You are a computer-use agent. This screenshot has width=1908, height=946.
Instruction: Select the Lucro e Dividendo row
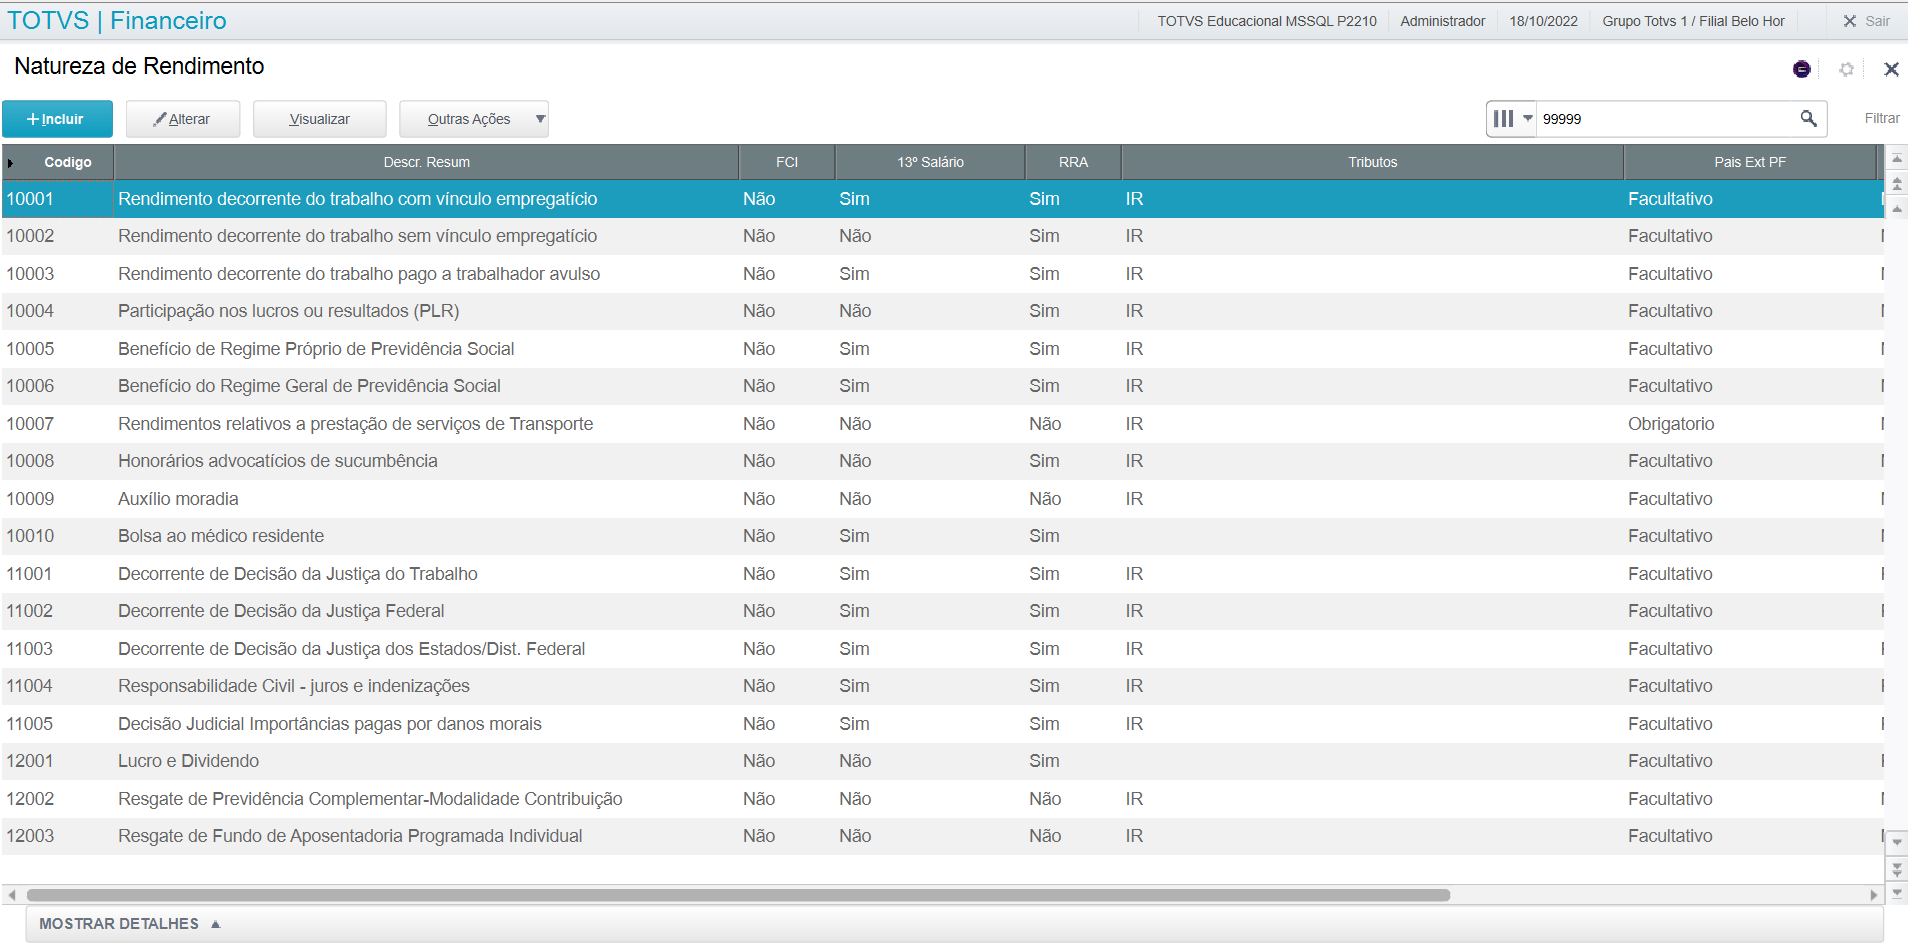tap(942, 761)
